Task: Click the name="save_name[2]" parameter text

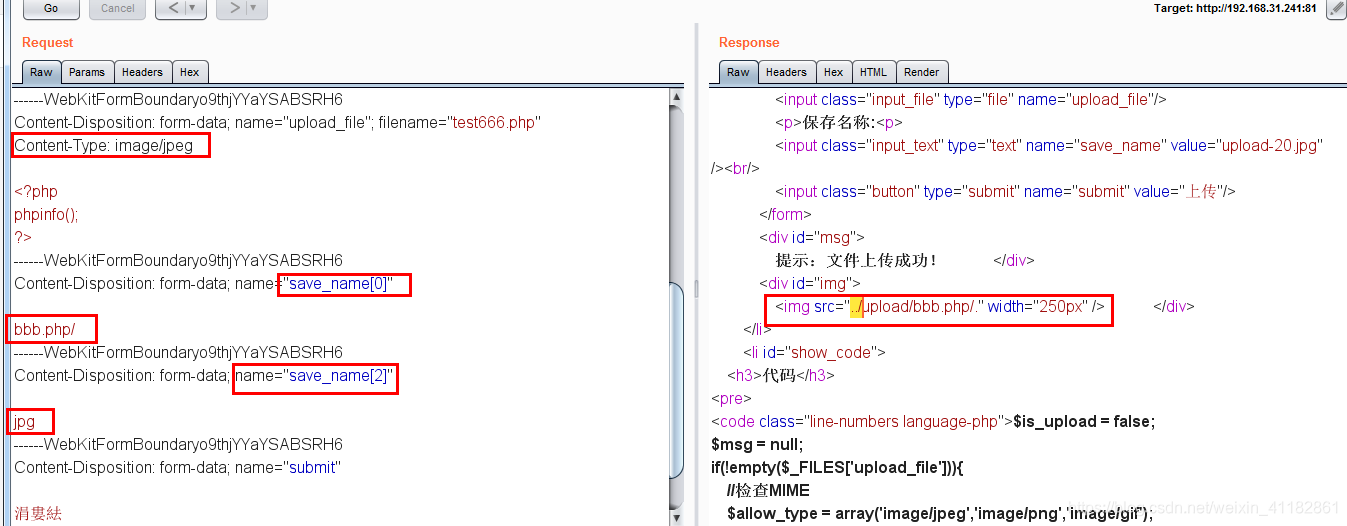Action: (314, 376)
